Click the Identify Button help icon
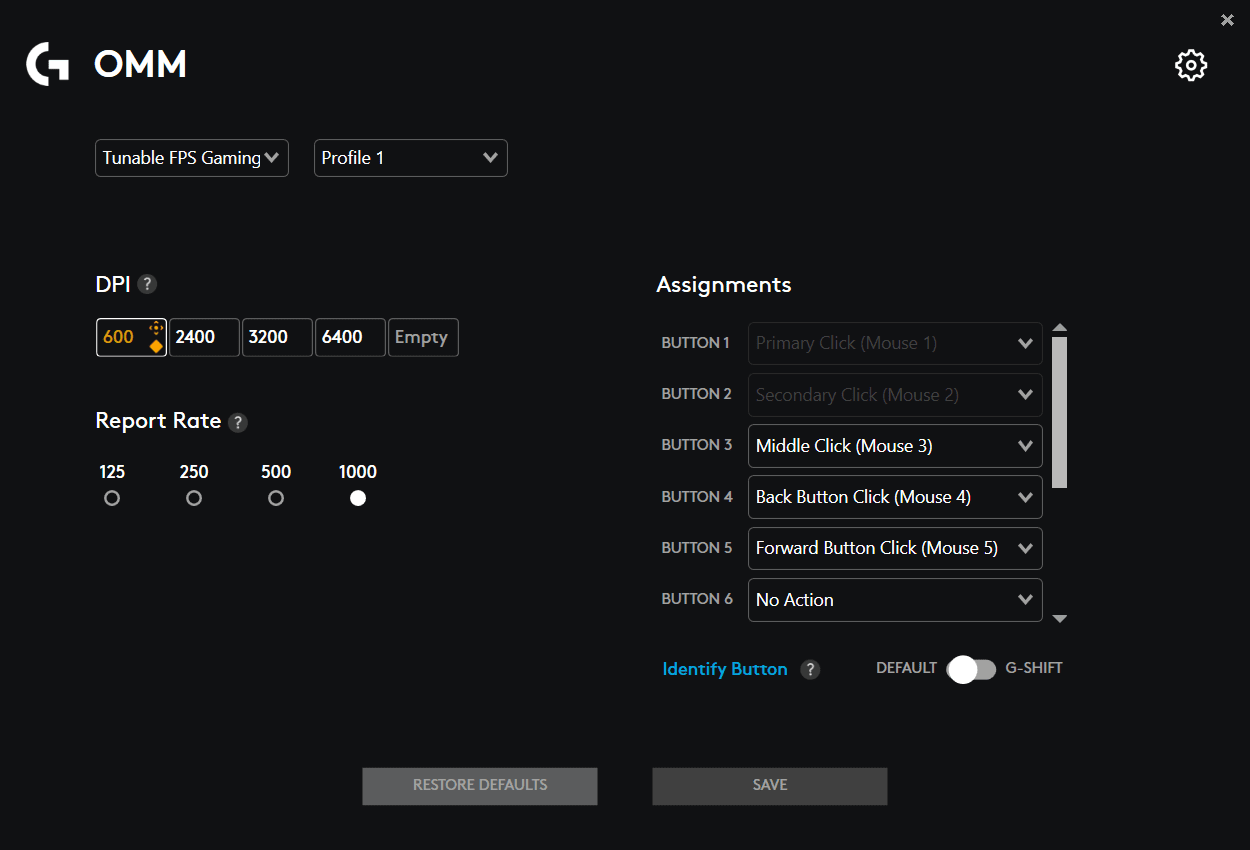The image size is (1250, 850). coord(810,669)
